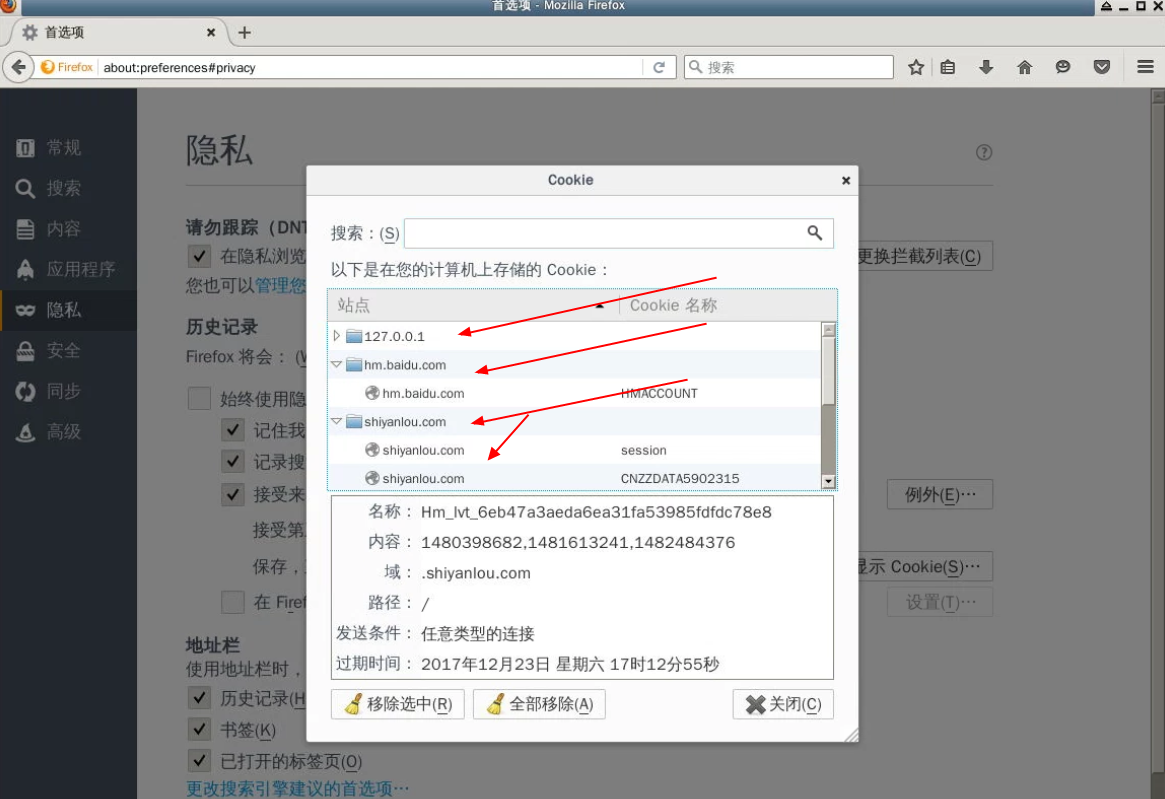
Task: Toggle 接受来自站点 Cookie checkbox
Action: click(x=233, y=494)
